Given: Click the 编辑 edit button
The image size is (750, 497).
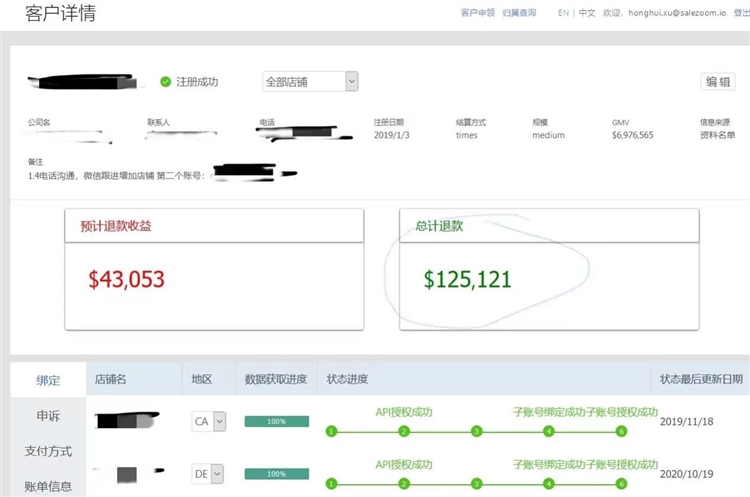Looking at the screenshot, I should tap(718, 82).
